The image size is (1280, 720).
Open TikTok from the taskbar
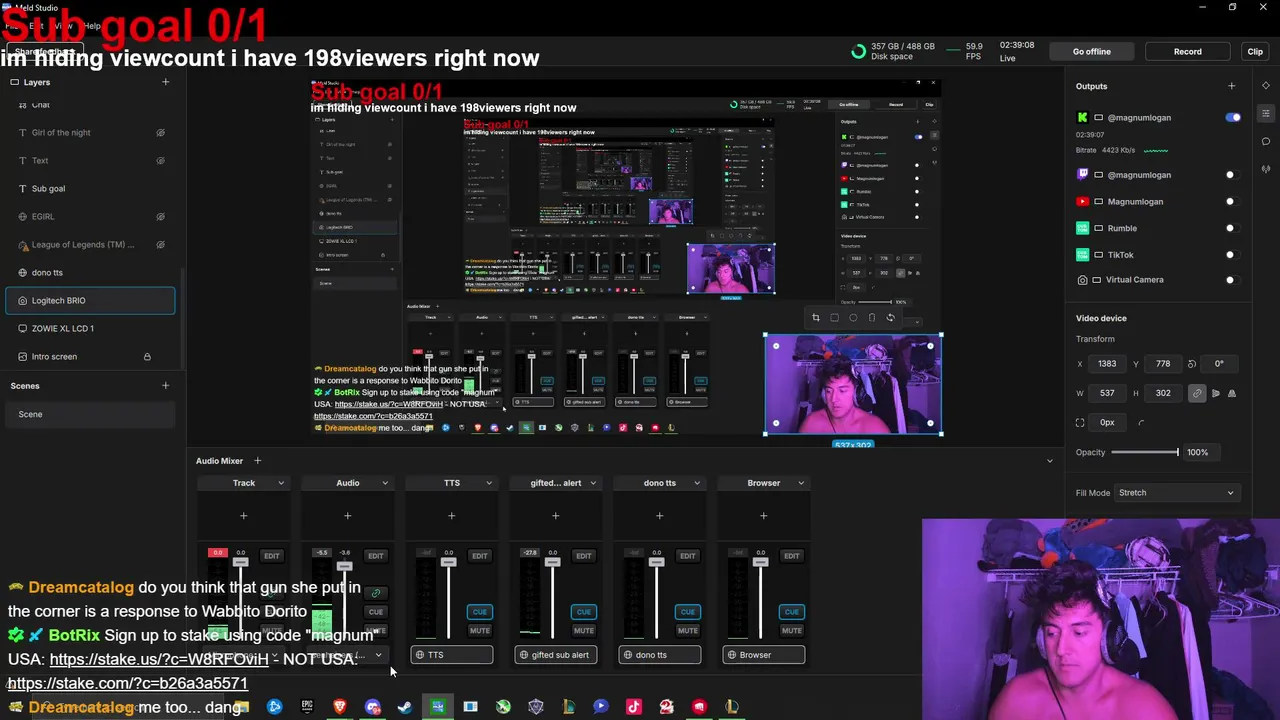[634, 707]
